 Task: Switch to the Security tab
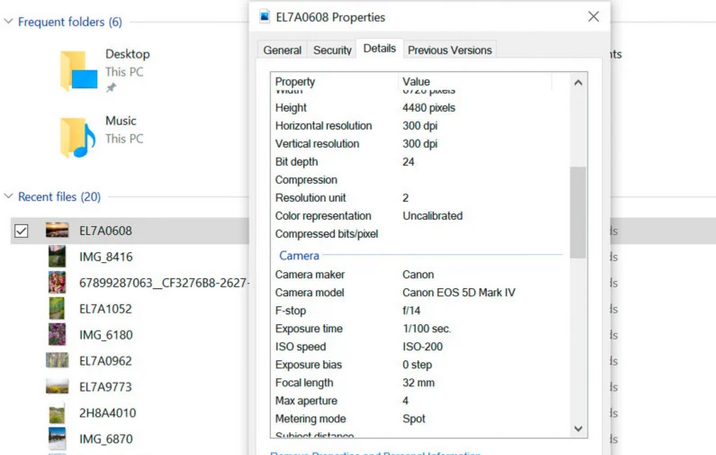click(332, 50)
